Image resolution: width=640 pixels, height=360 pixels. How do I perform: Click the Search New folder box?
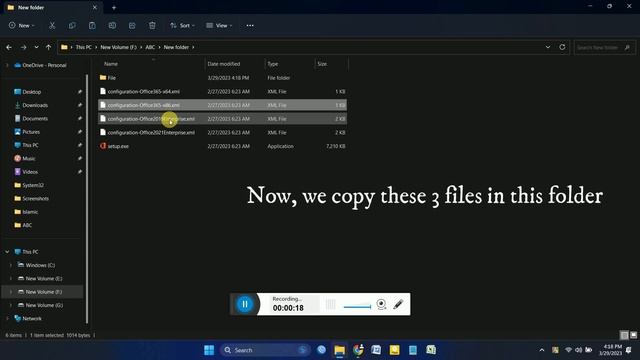click(x=604, y=47)
